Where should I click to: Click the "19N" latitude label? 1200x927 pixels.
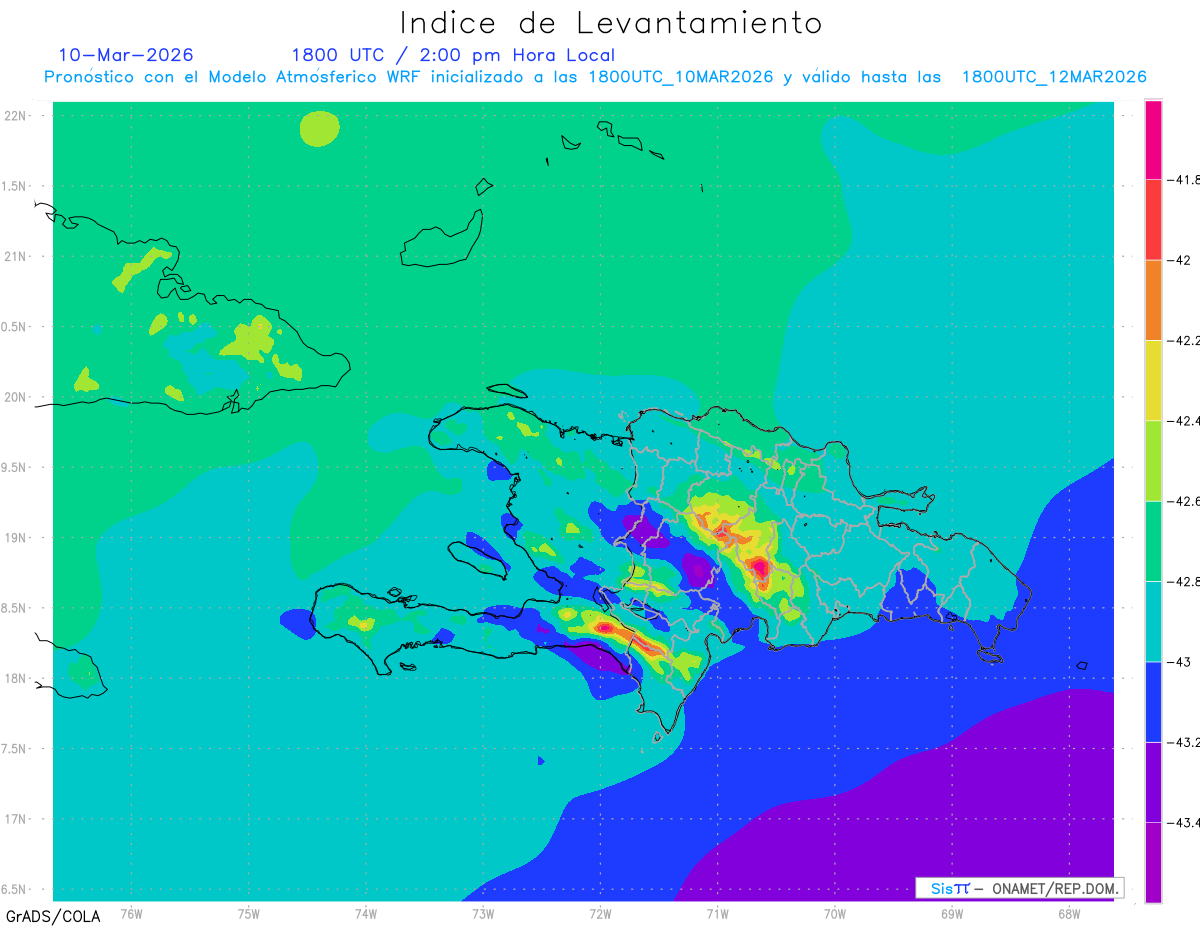[x=16, y=537]
